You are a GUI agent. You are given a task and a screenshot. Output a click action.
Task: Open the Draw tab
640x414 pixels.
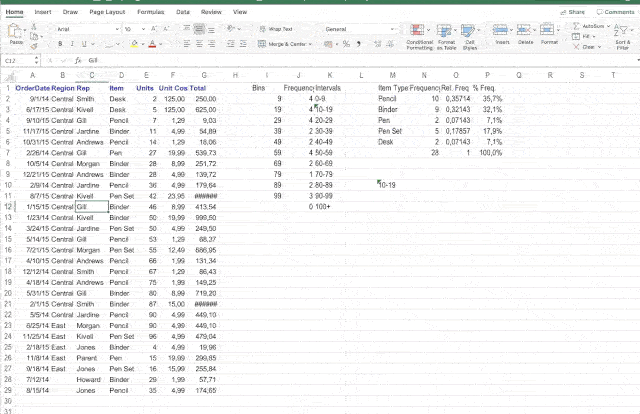(x=70, y=12)
